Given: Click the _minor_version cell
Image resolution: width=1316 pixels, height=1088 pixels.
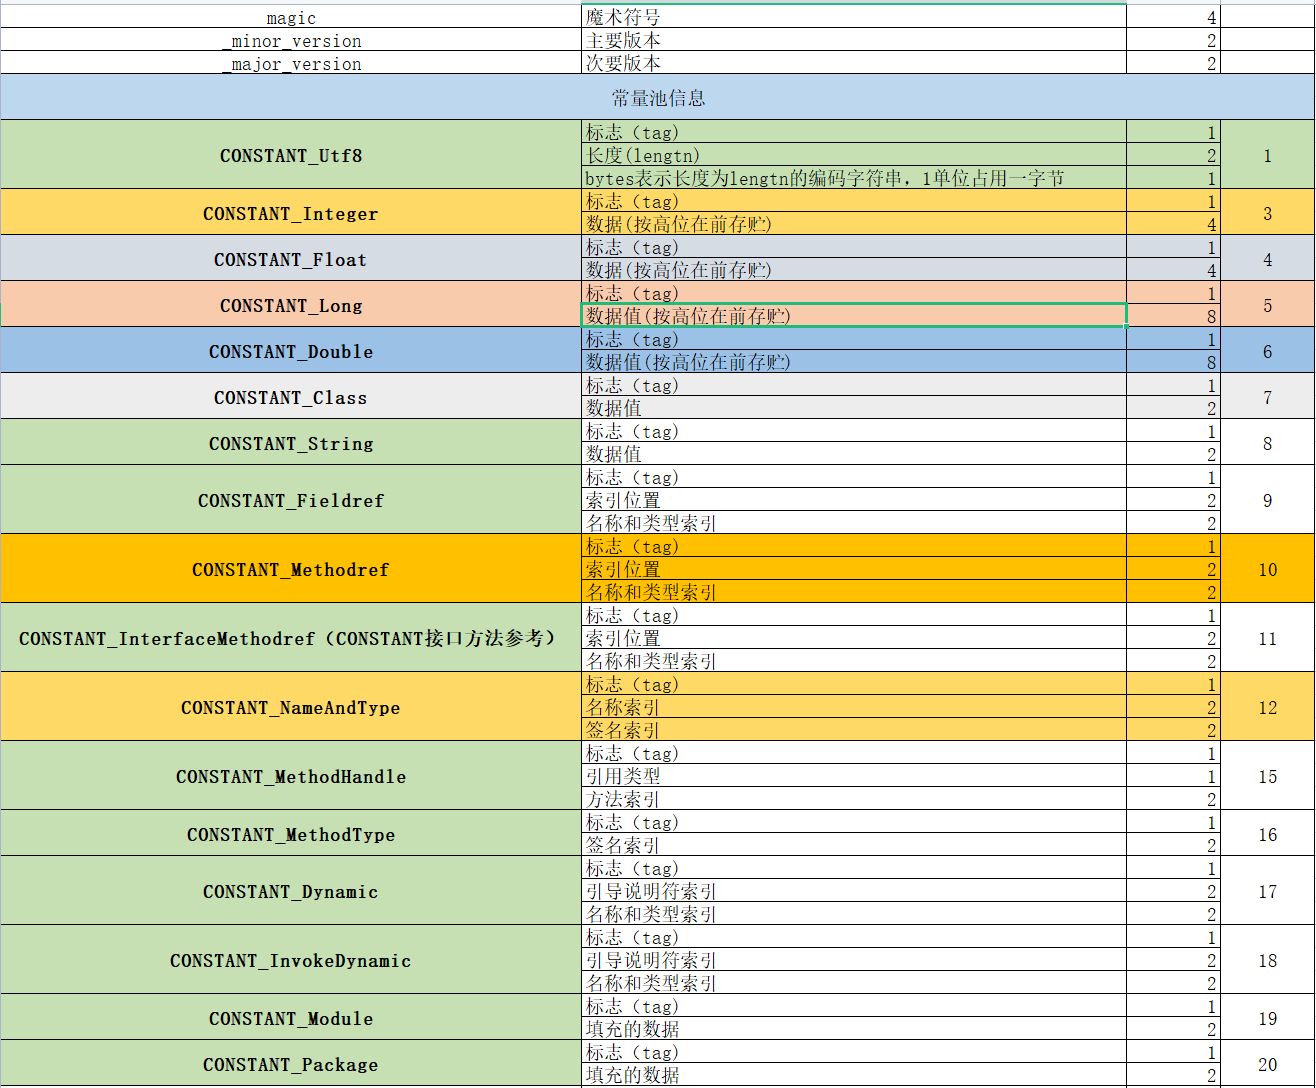Looking at the screenshot, I should click(x=291, y=41).
